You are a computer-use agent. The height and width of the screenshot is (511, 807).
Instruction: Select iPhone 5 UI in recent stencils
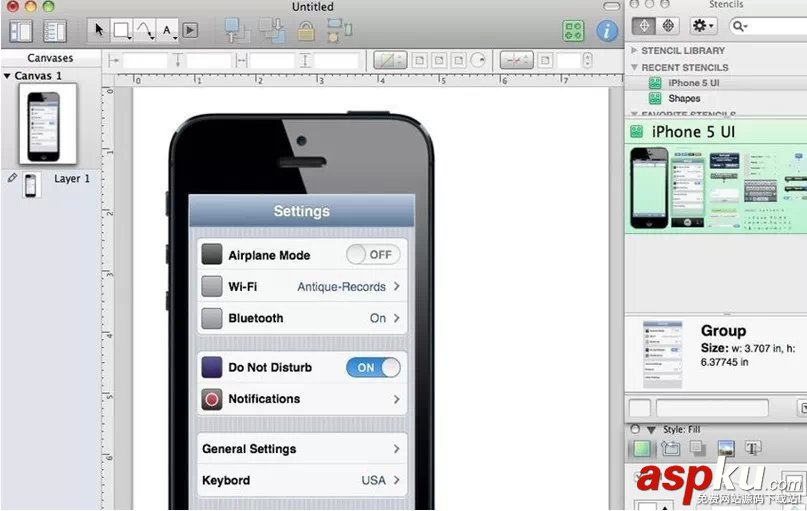[716, 83]
